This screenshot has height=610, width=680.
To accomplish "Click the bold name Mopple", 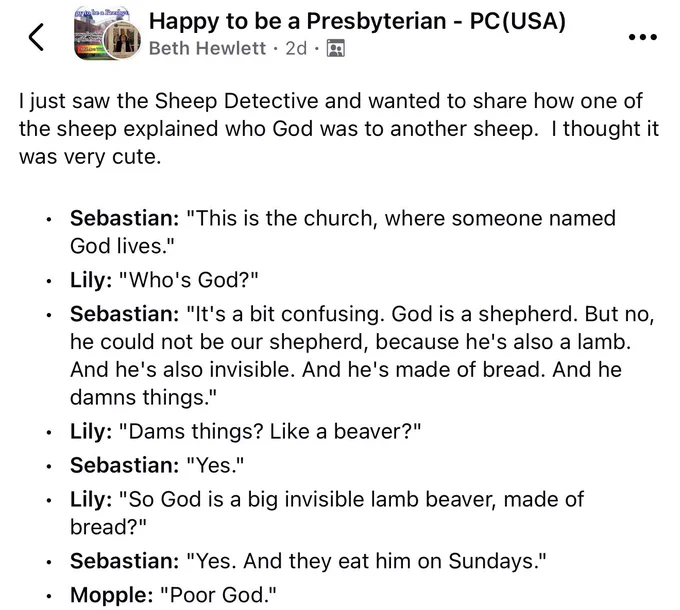I will tap(111, 595).
